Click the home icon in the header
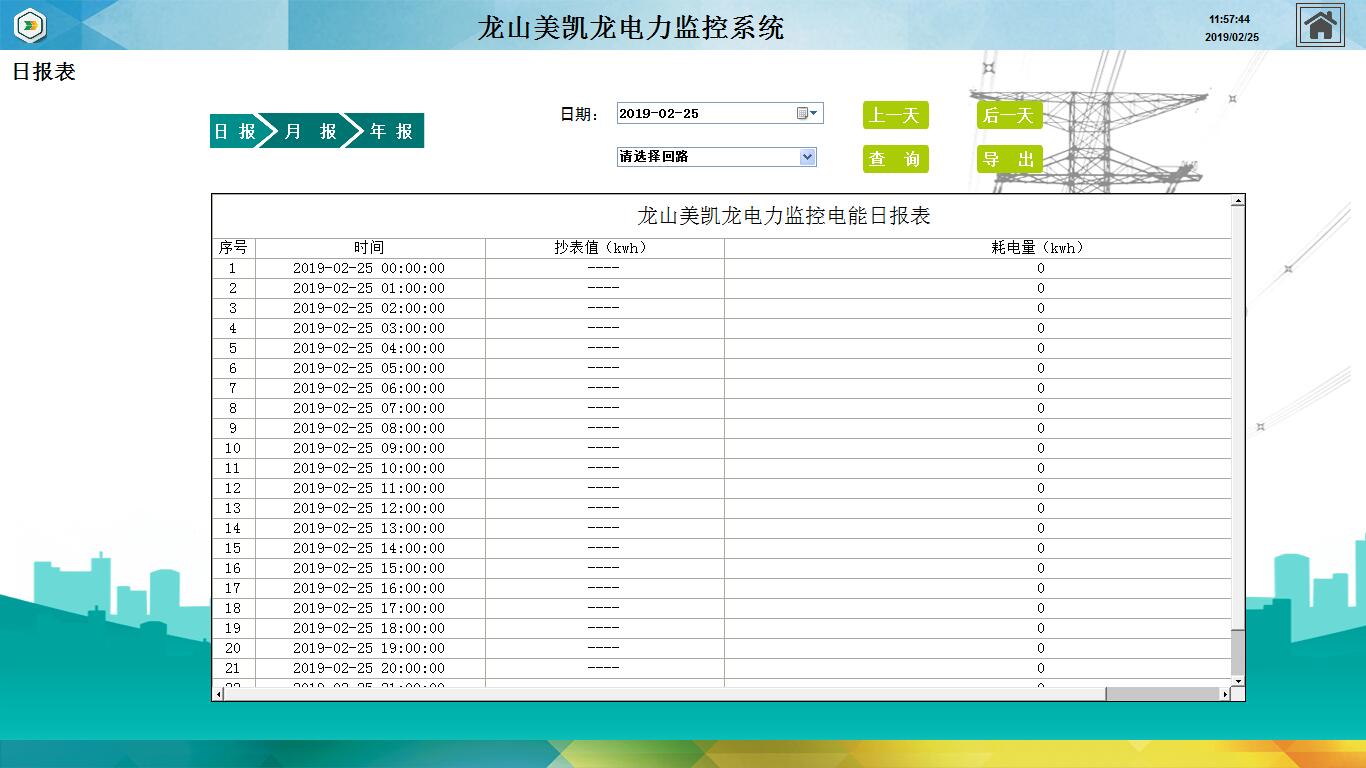Image resolution: width=1366 pixels, height=768 pixels. pyautogui.click(x=1320, y=25)
